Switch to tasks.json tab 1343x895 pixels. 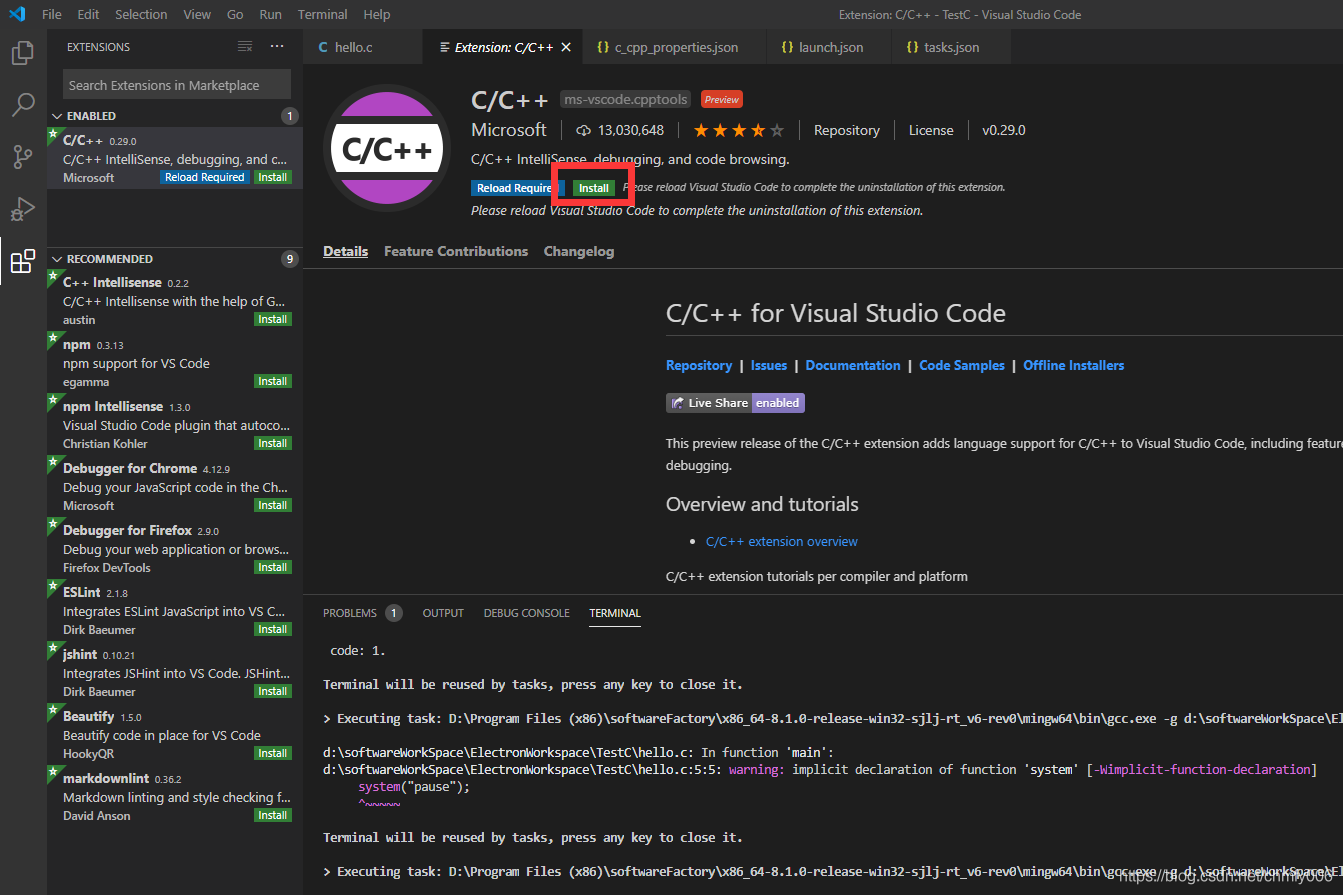coord(950,47)
